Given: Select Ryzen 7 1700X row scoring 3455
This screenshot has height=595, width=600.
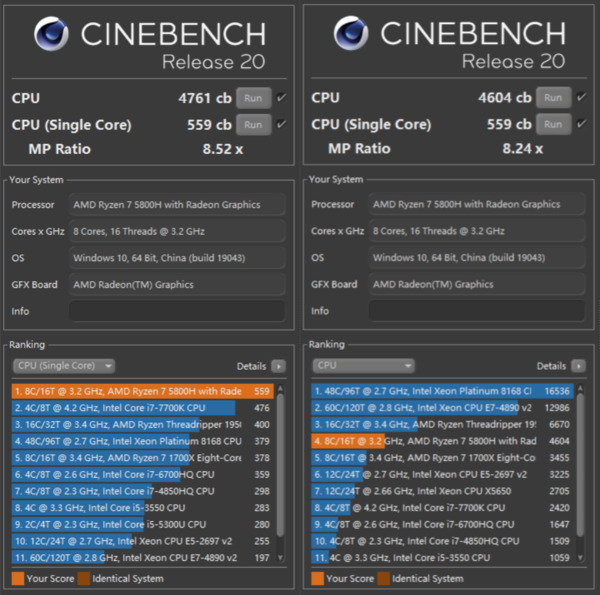Looking at the screenshot, I should click(x=442, y=458).
